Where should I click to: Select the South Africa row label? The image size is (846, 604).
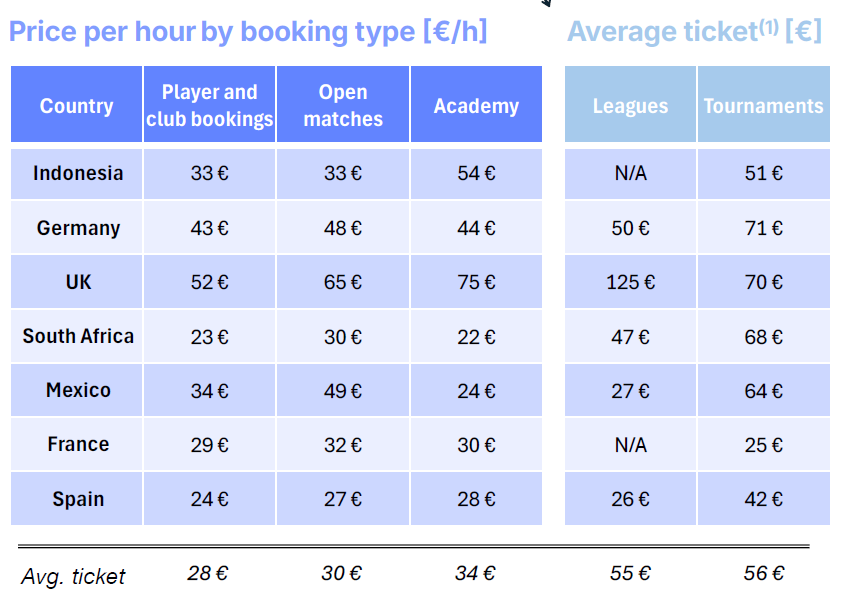[78, 336]
